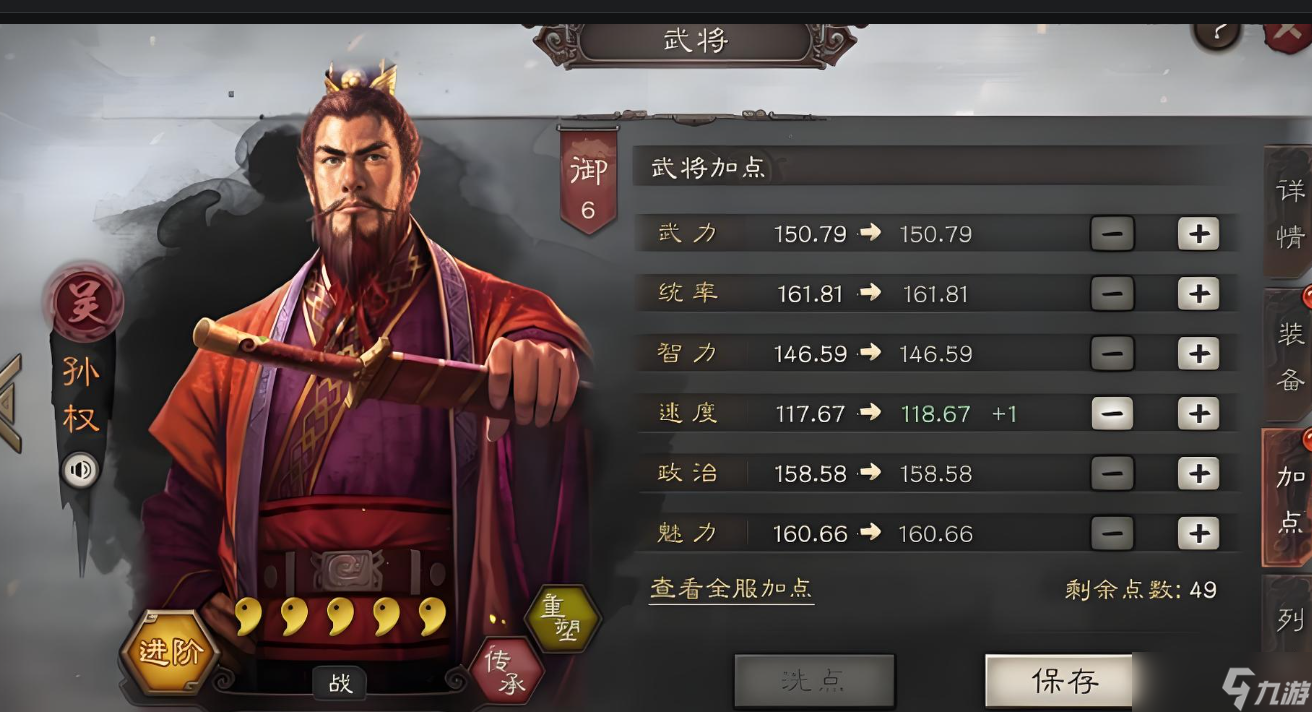Increase 魅力 with the plus button

click(1198, 533)
